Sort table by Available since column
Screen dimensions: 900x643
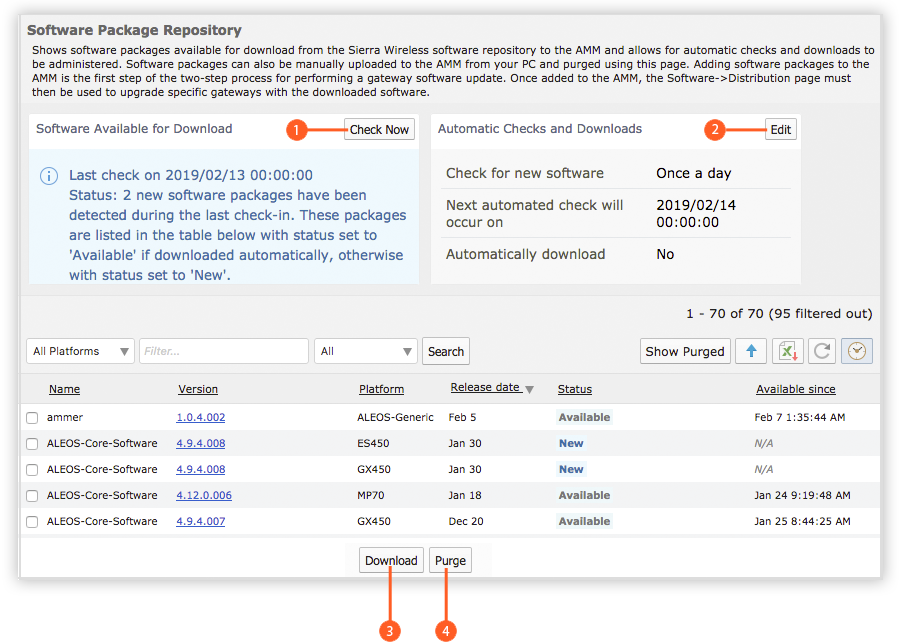[x=796, y=389]
